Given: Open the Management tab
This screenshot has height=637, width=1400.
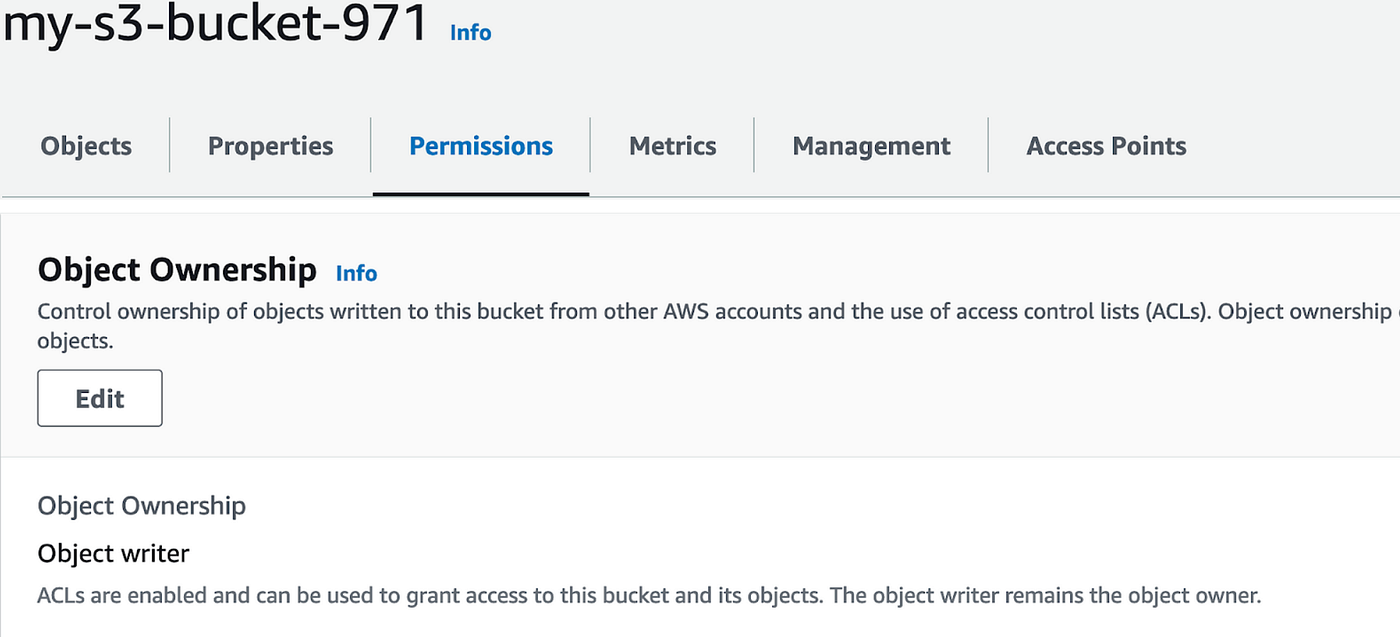Looking at the screenshot, I should pos(870,146).
